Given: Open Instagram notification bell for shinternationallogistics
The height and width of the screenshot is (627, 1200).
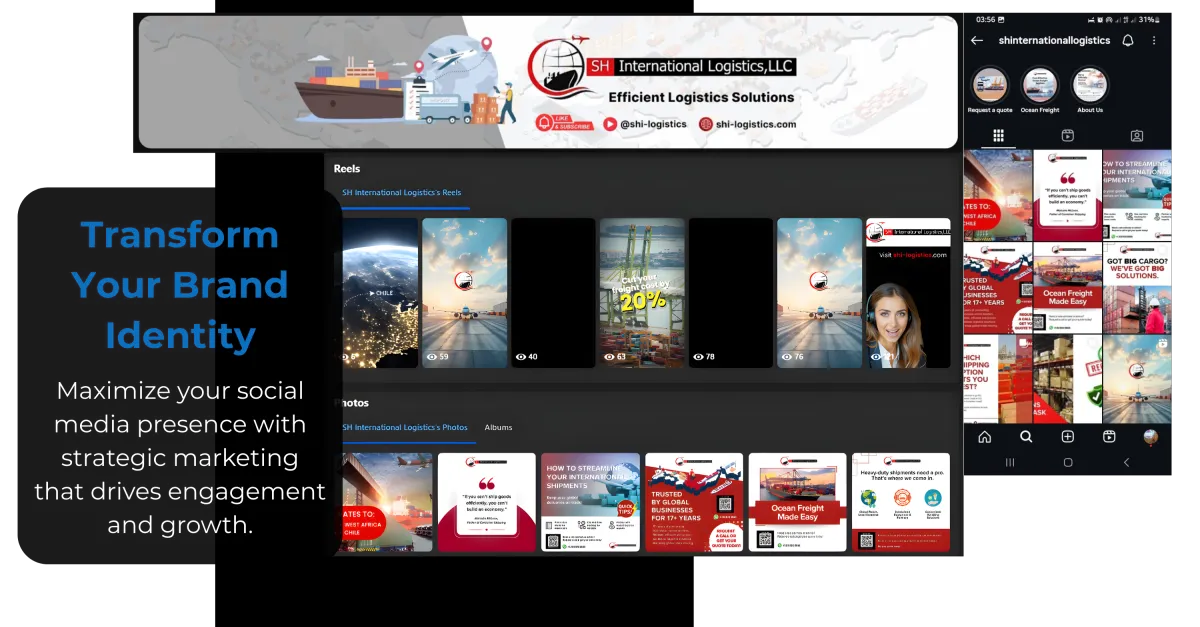Looking at the screenshot, I should [x=1128, y=41].
